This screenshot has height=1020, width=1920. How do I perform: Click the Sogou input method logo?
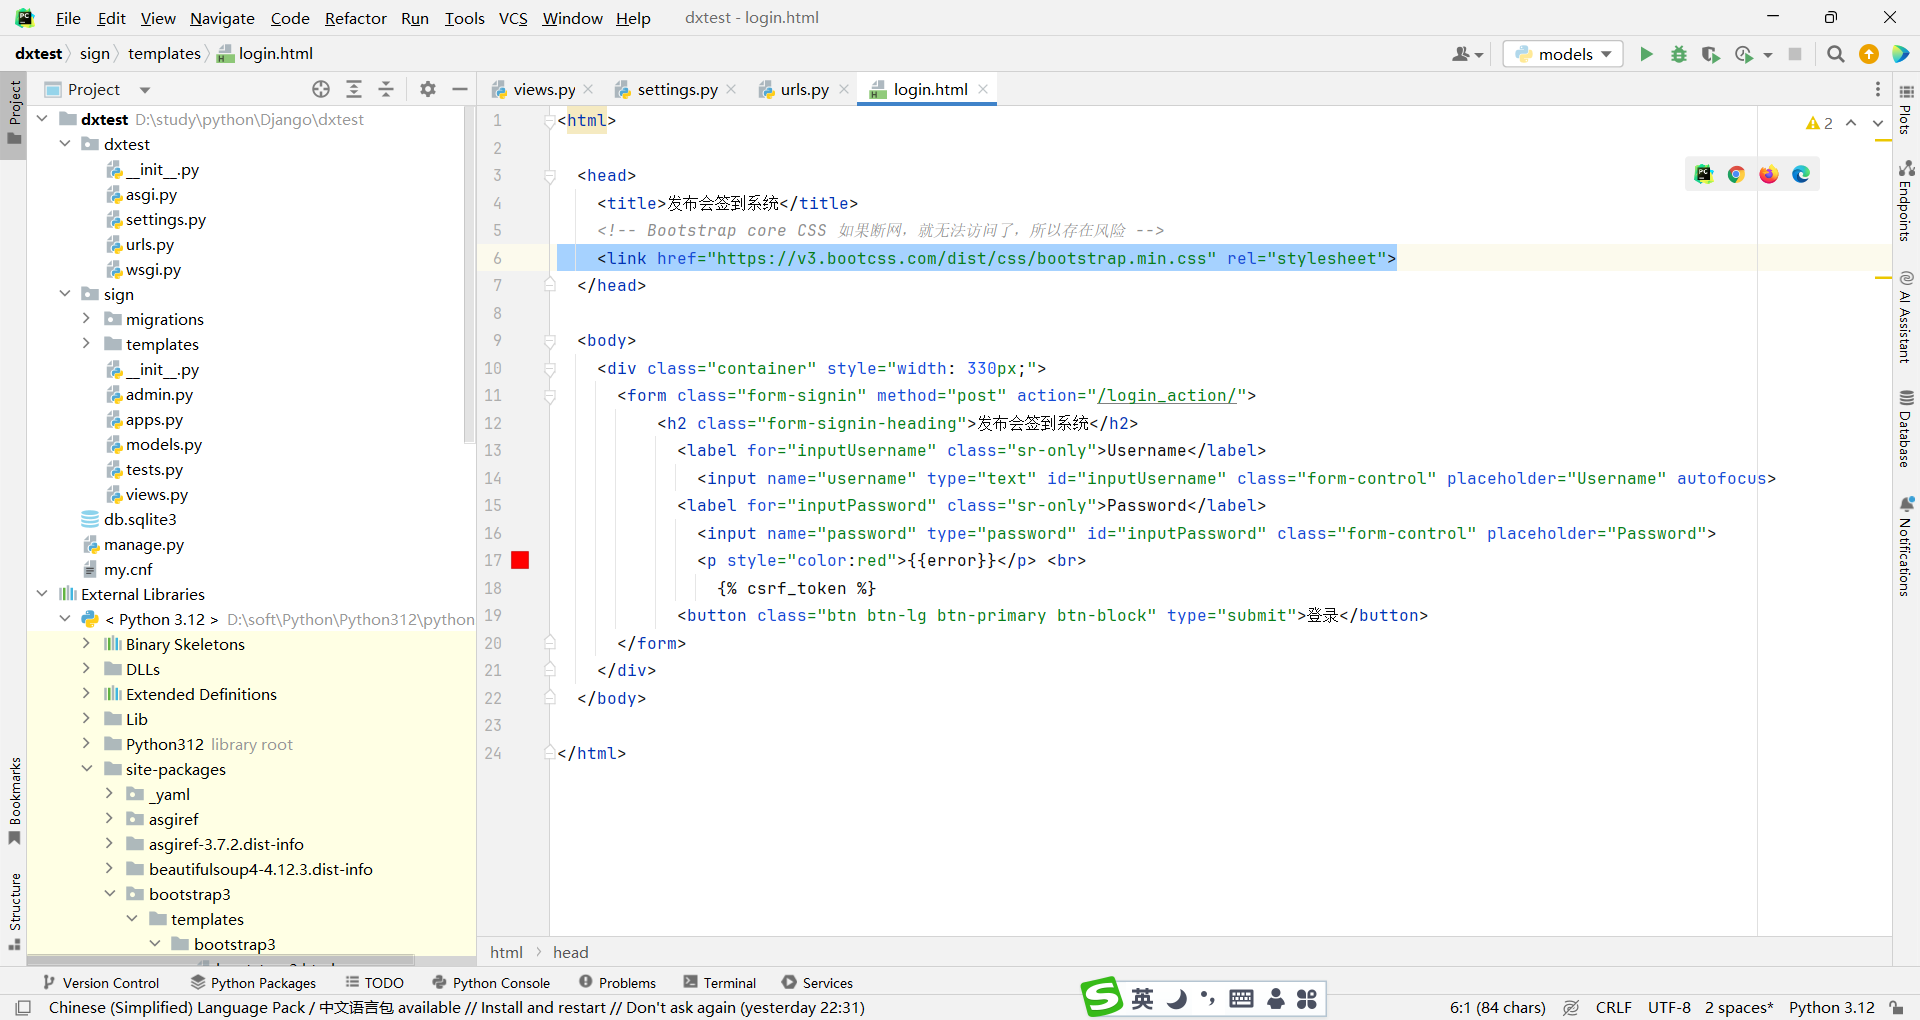click(x=1102, y=997)
